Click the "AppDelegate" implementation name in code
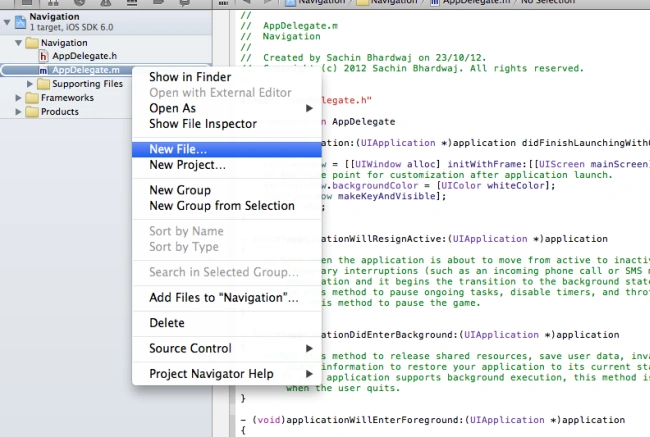650x437 pixels. (364, 122)
